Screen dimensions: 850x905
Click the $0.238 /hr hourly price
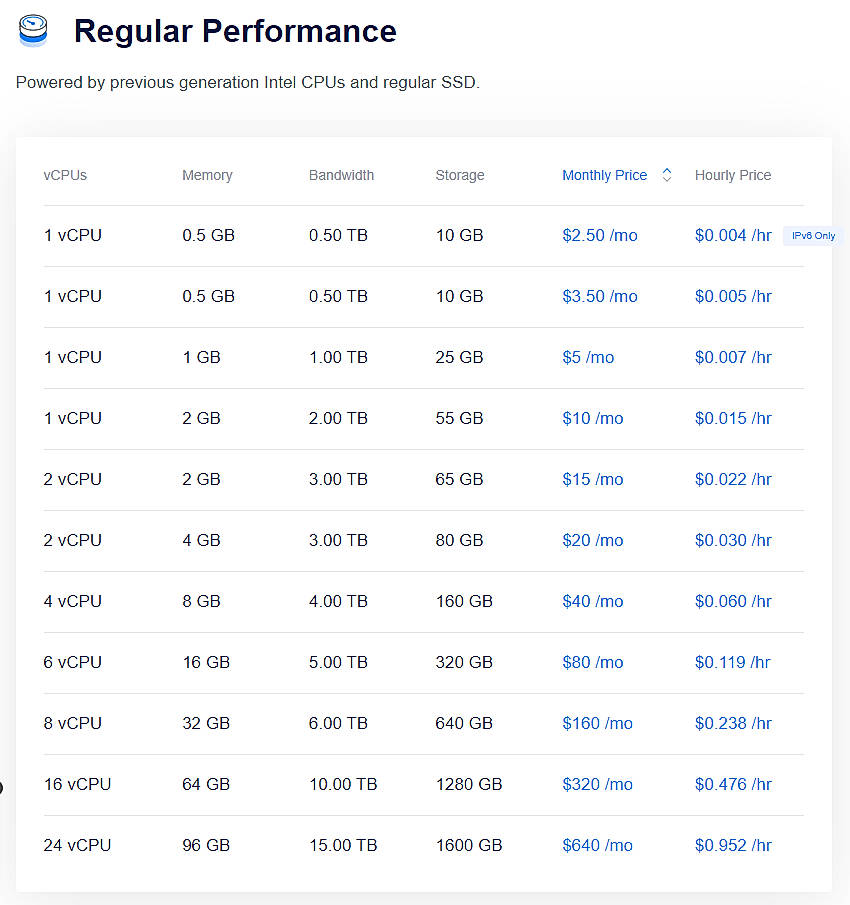click(x=733, y=723)
